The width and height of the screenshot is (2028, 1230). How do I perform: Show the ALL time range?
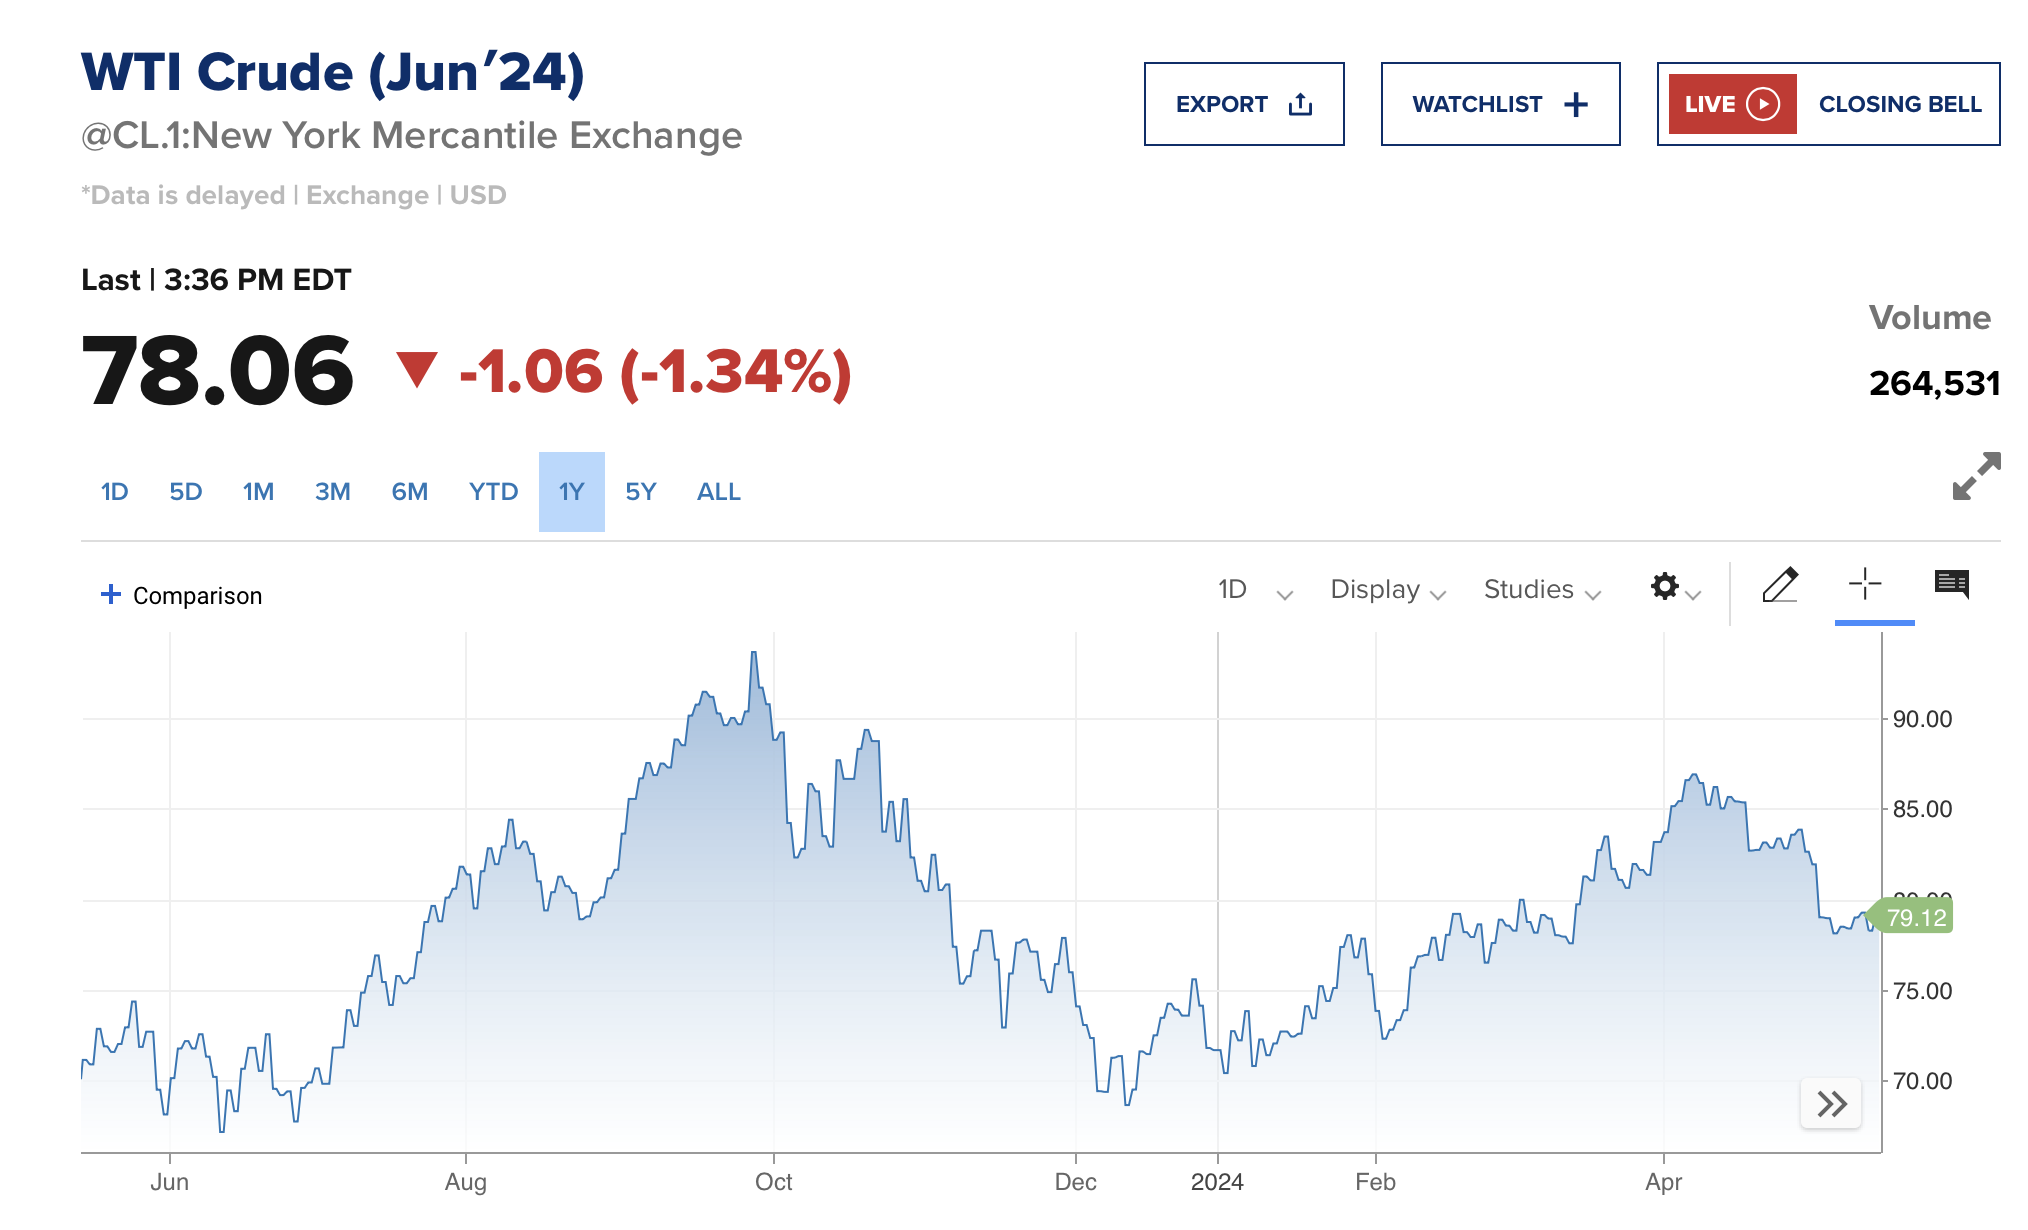click(718, 492)
